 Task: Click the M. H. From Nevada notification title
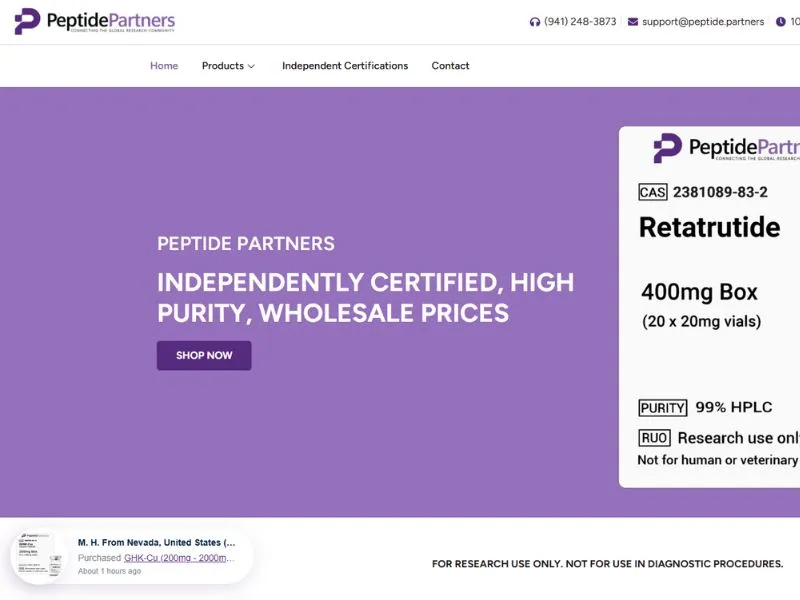(156, 543)
